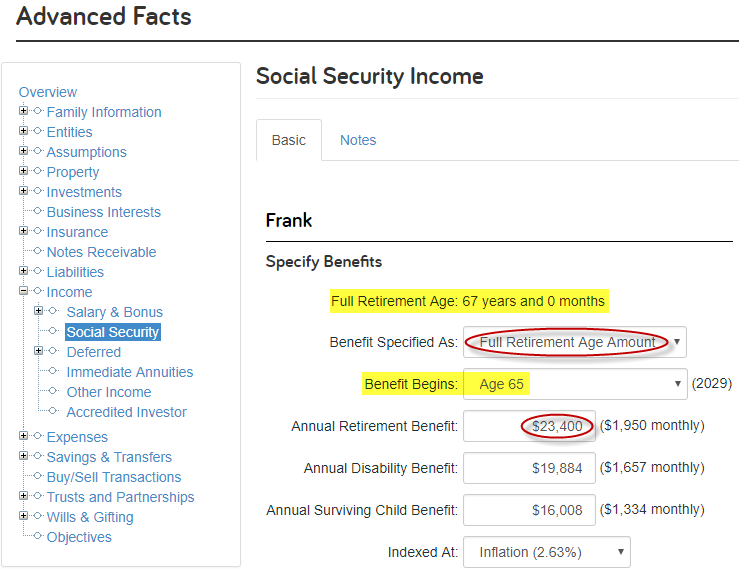Expand the Assumptions tree node
This screenshot has height=574, width=739.
click(x=23, y=151)
